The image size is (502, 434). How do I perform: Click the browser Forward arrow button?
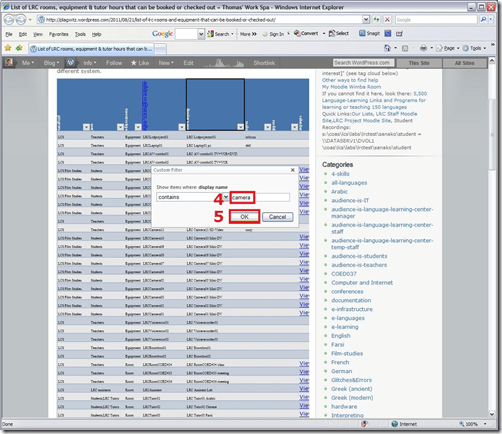pyautogui.click(x=21, y=20)
